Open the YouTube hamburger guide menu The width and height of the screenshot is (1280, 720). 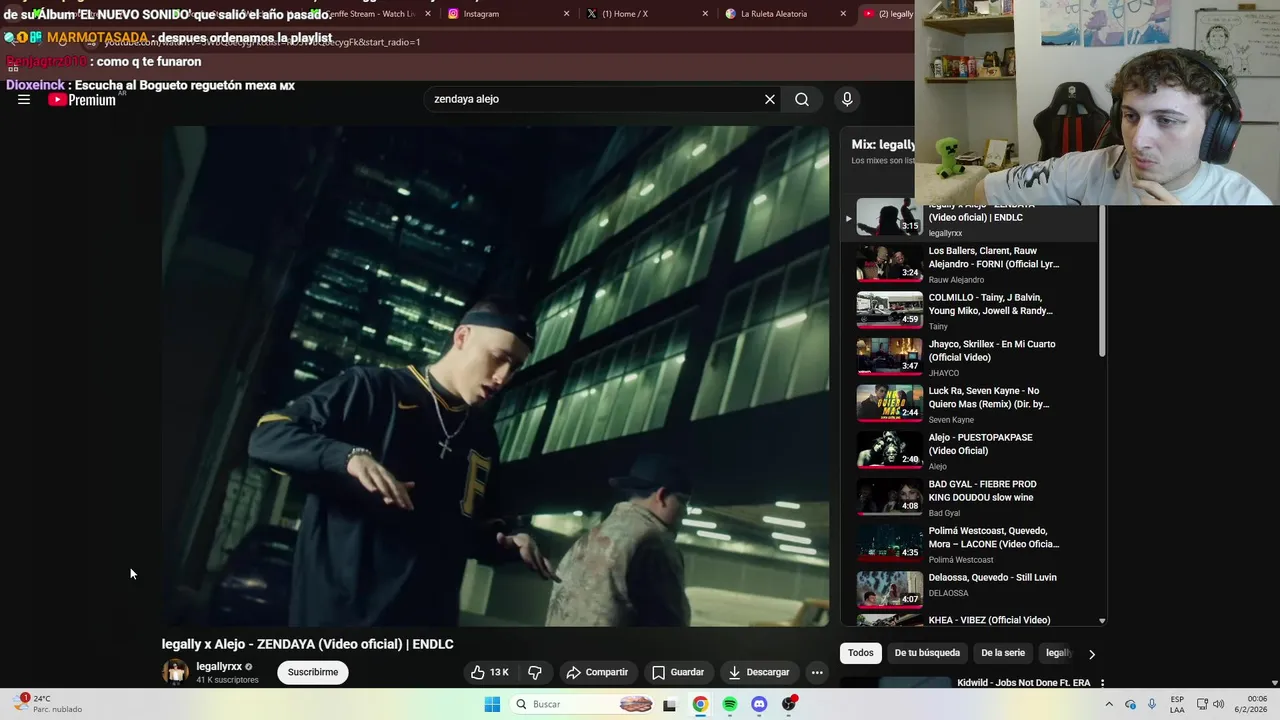point(24,100)
